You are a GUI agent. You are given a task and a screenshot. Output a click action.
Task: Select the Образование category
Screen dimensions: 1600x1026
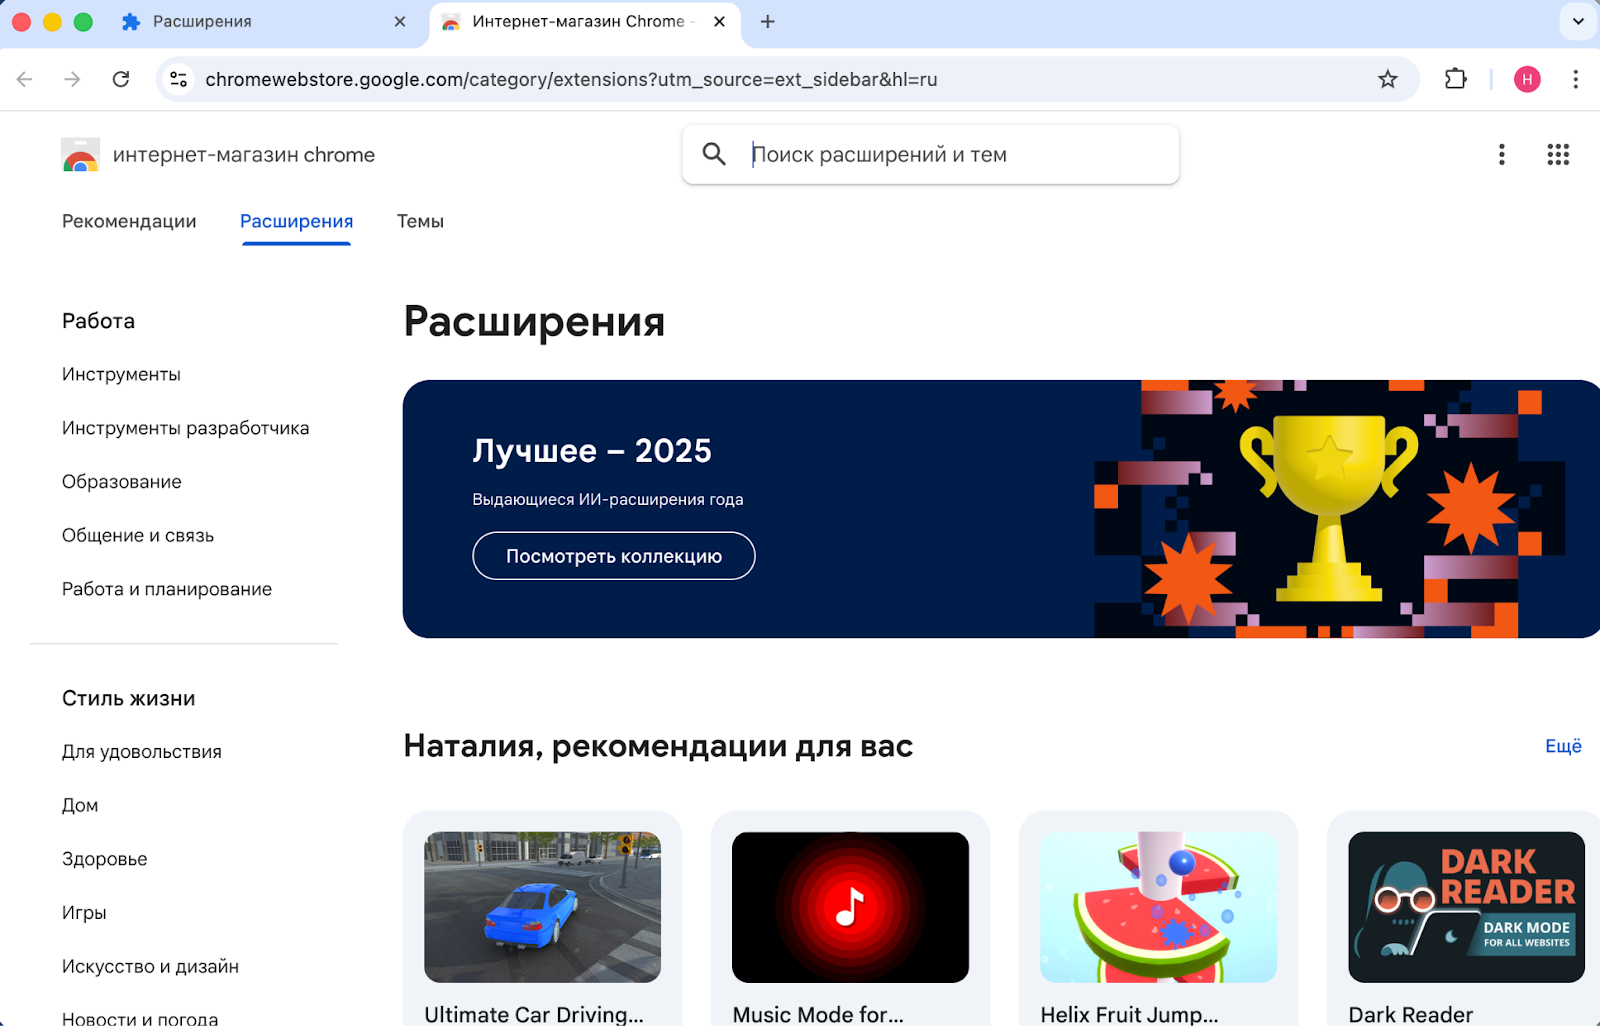click(x=122, y=482)
